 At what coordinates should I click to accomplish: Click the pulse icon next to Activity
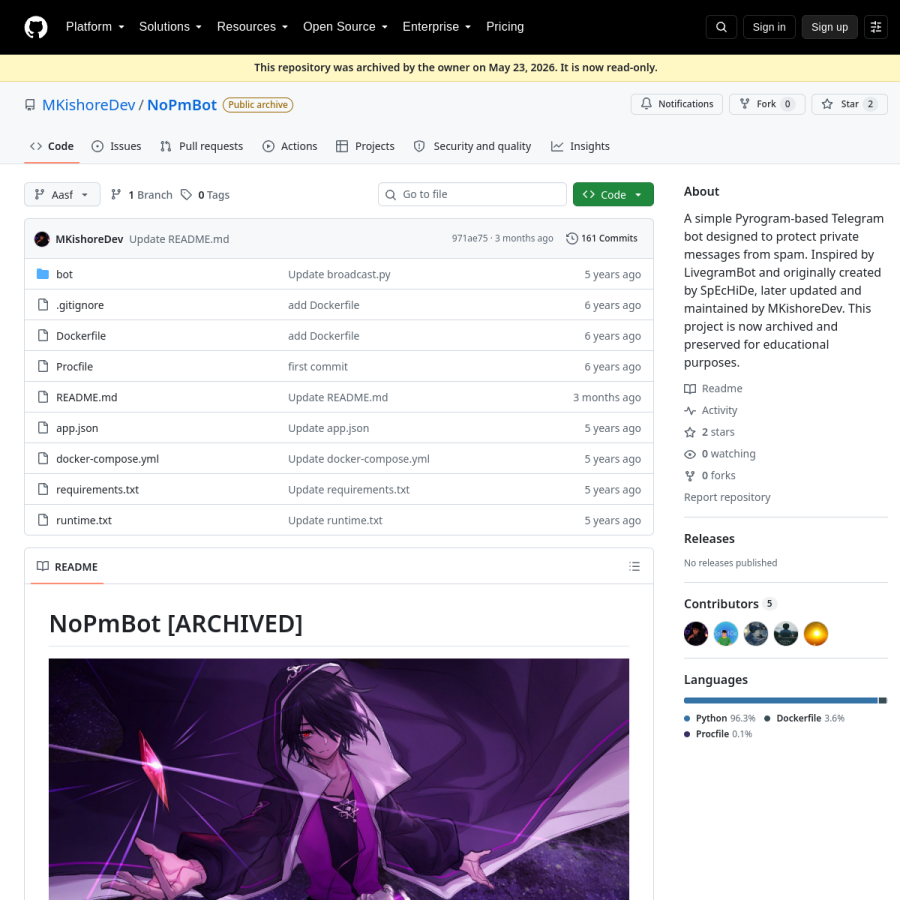click(690, 410)
